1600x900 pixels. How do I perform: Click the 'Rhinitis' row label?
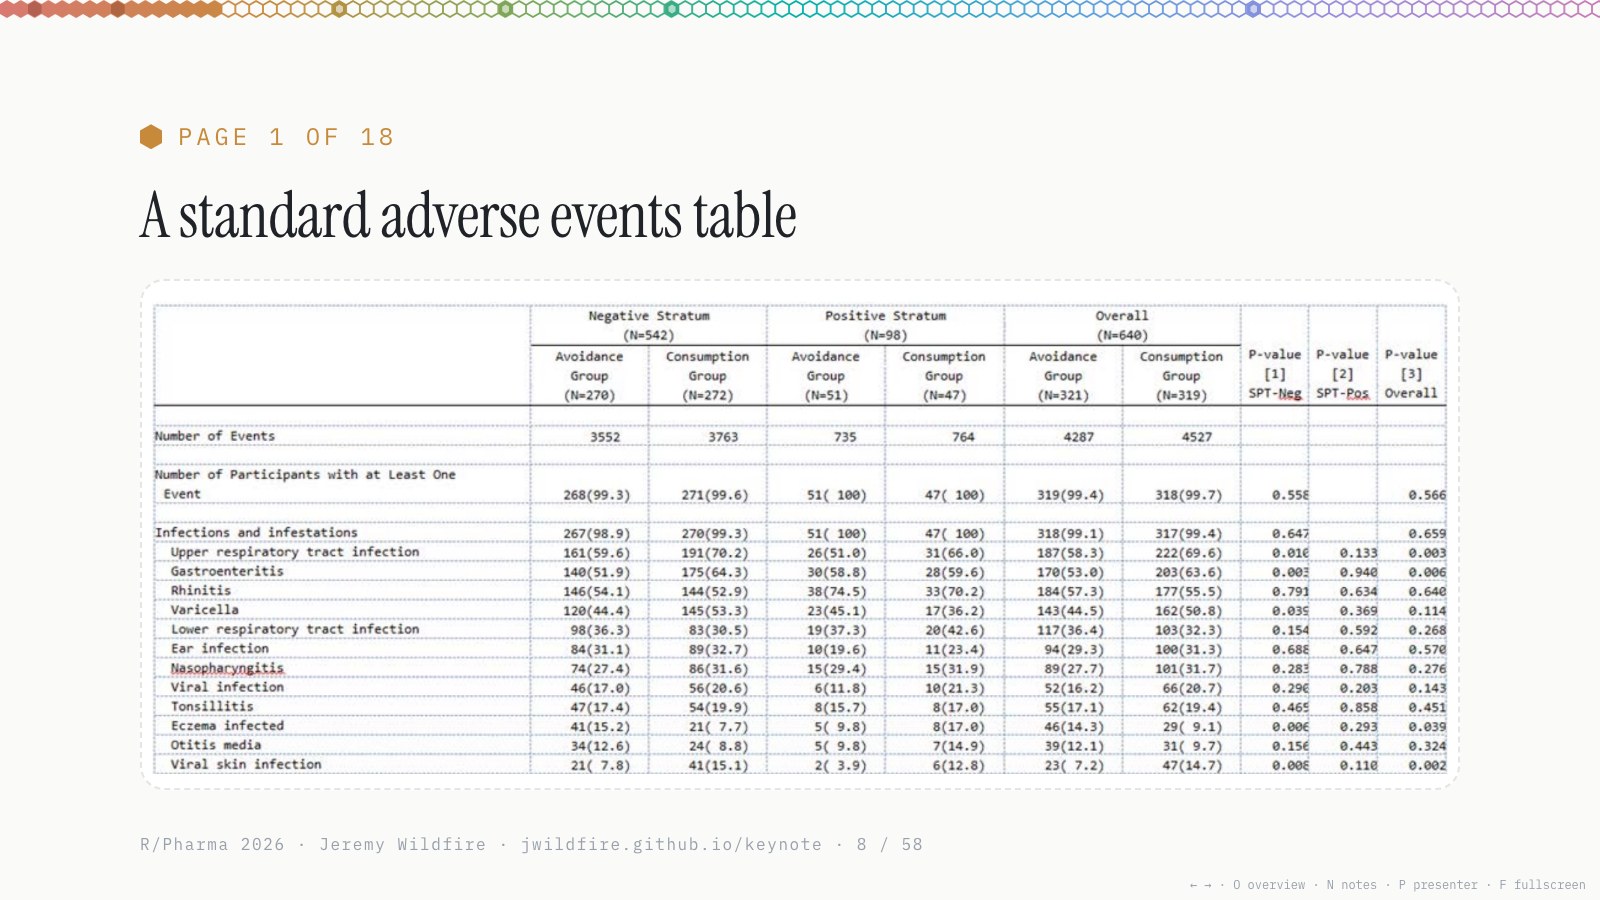click(x=201, y=591)
